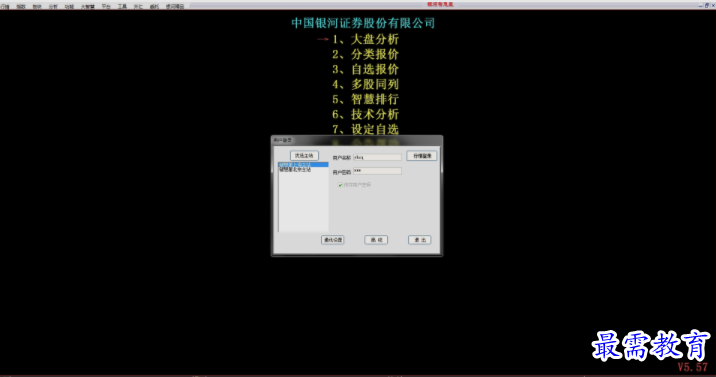The height and width of the screenshot is (377, 716).
Task: Select menu item 1 大盘分析
Action: click(x=365, y=39)
